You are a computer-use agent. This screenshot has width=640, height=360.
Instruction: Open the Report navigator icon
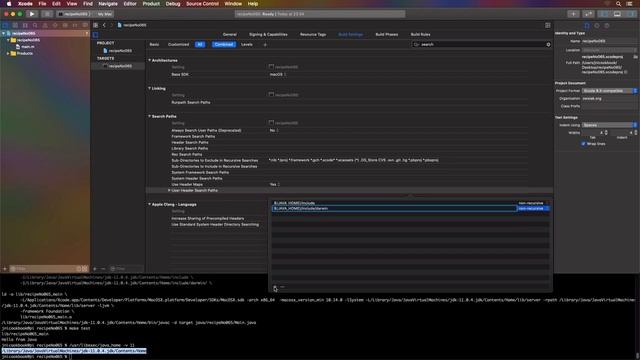(85, 25)
